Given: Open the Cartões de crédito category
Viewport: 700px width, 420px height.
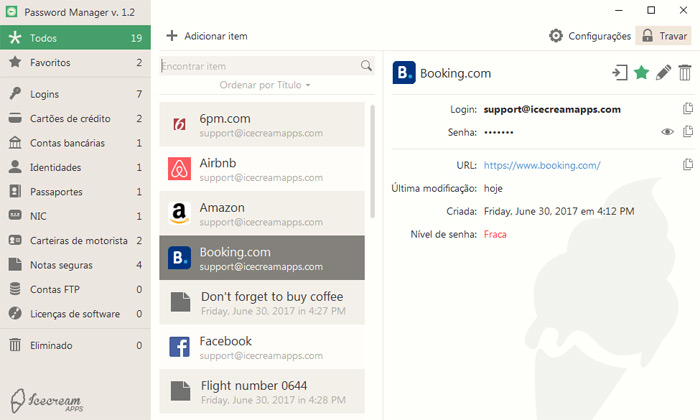Looking at the screenshot, I should 75,119.
